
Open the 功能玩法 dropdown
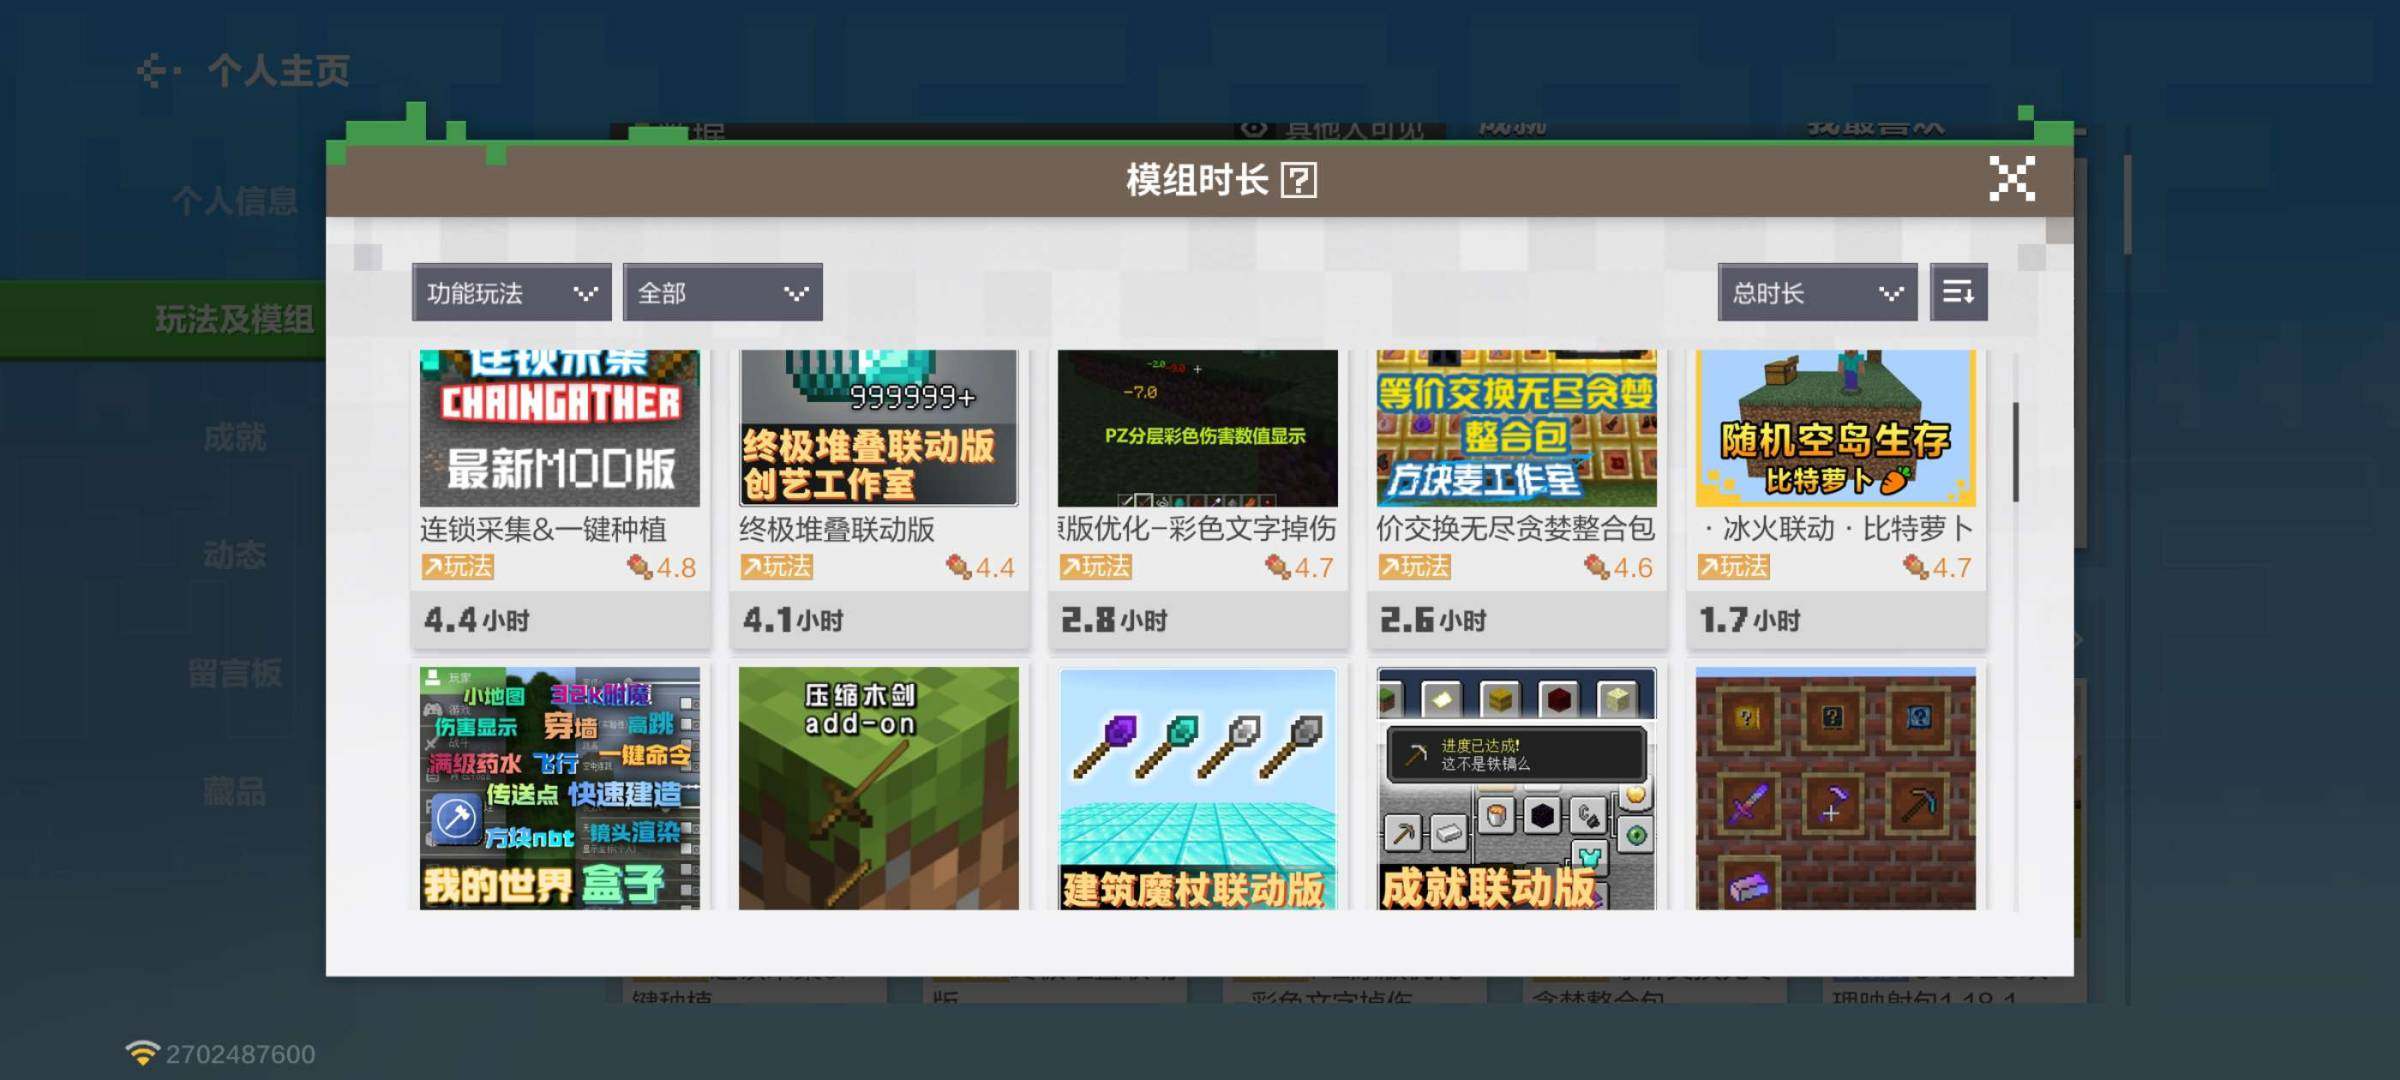[x=511, y=292]
